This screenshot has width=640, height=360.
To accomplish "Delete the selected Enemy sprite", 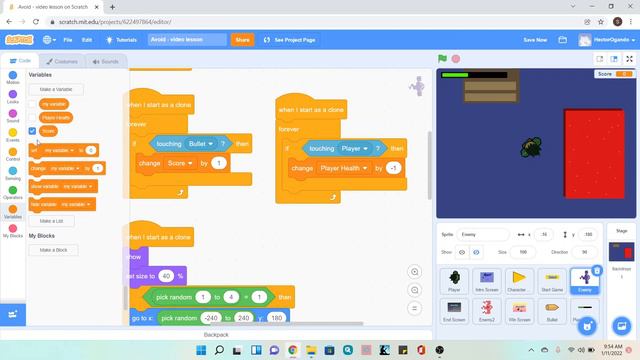I will pos(597,270).
